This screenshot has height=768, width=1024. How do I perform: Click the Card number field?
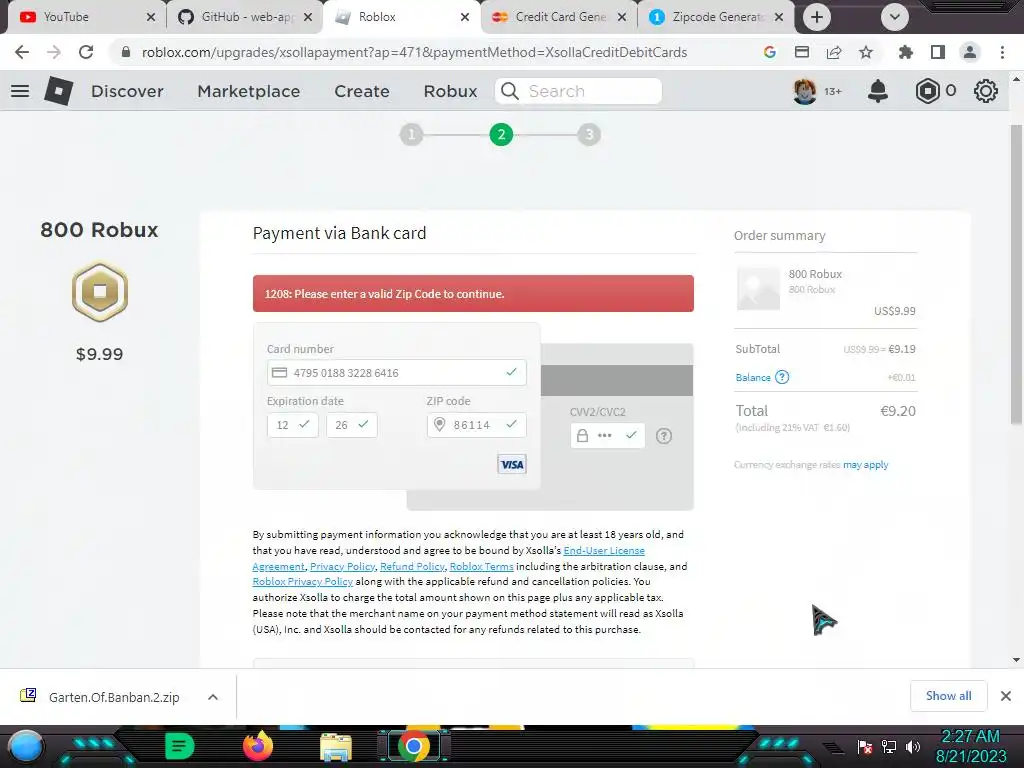(x=396, y=372)
